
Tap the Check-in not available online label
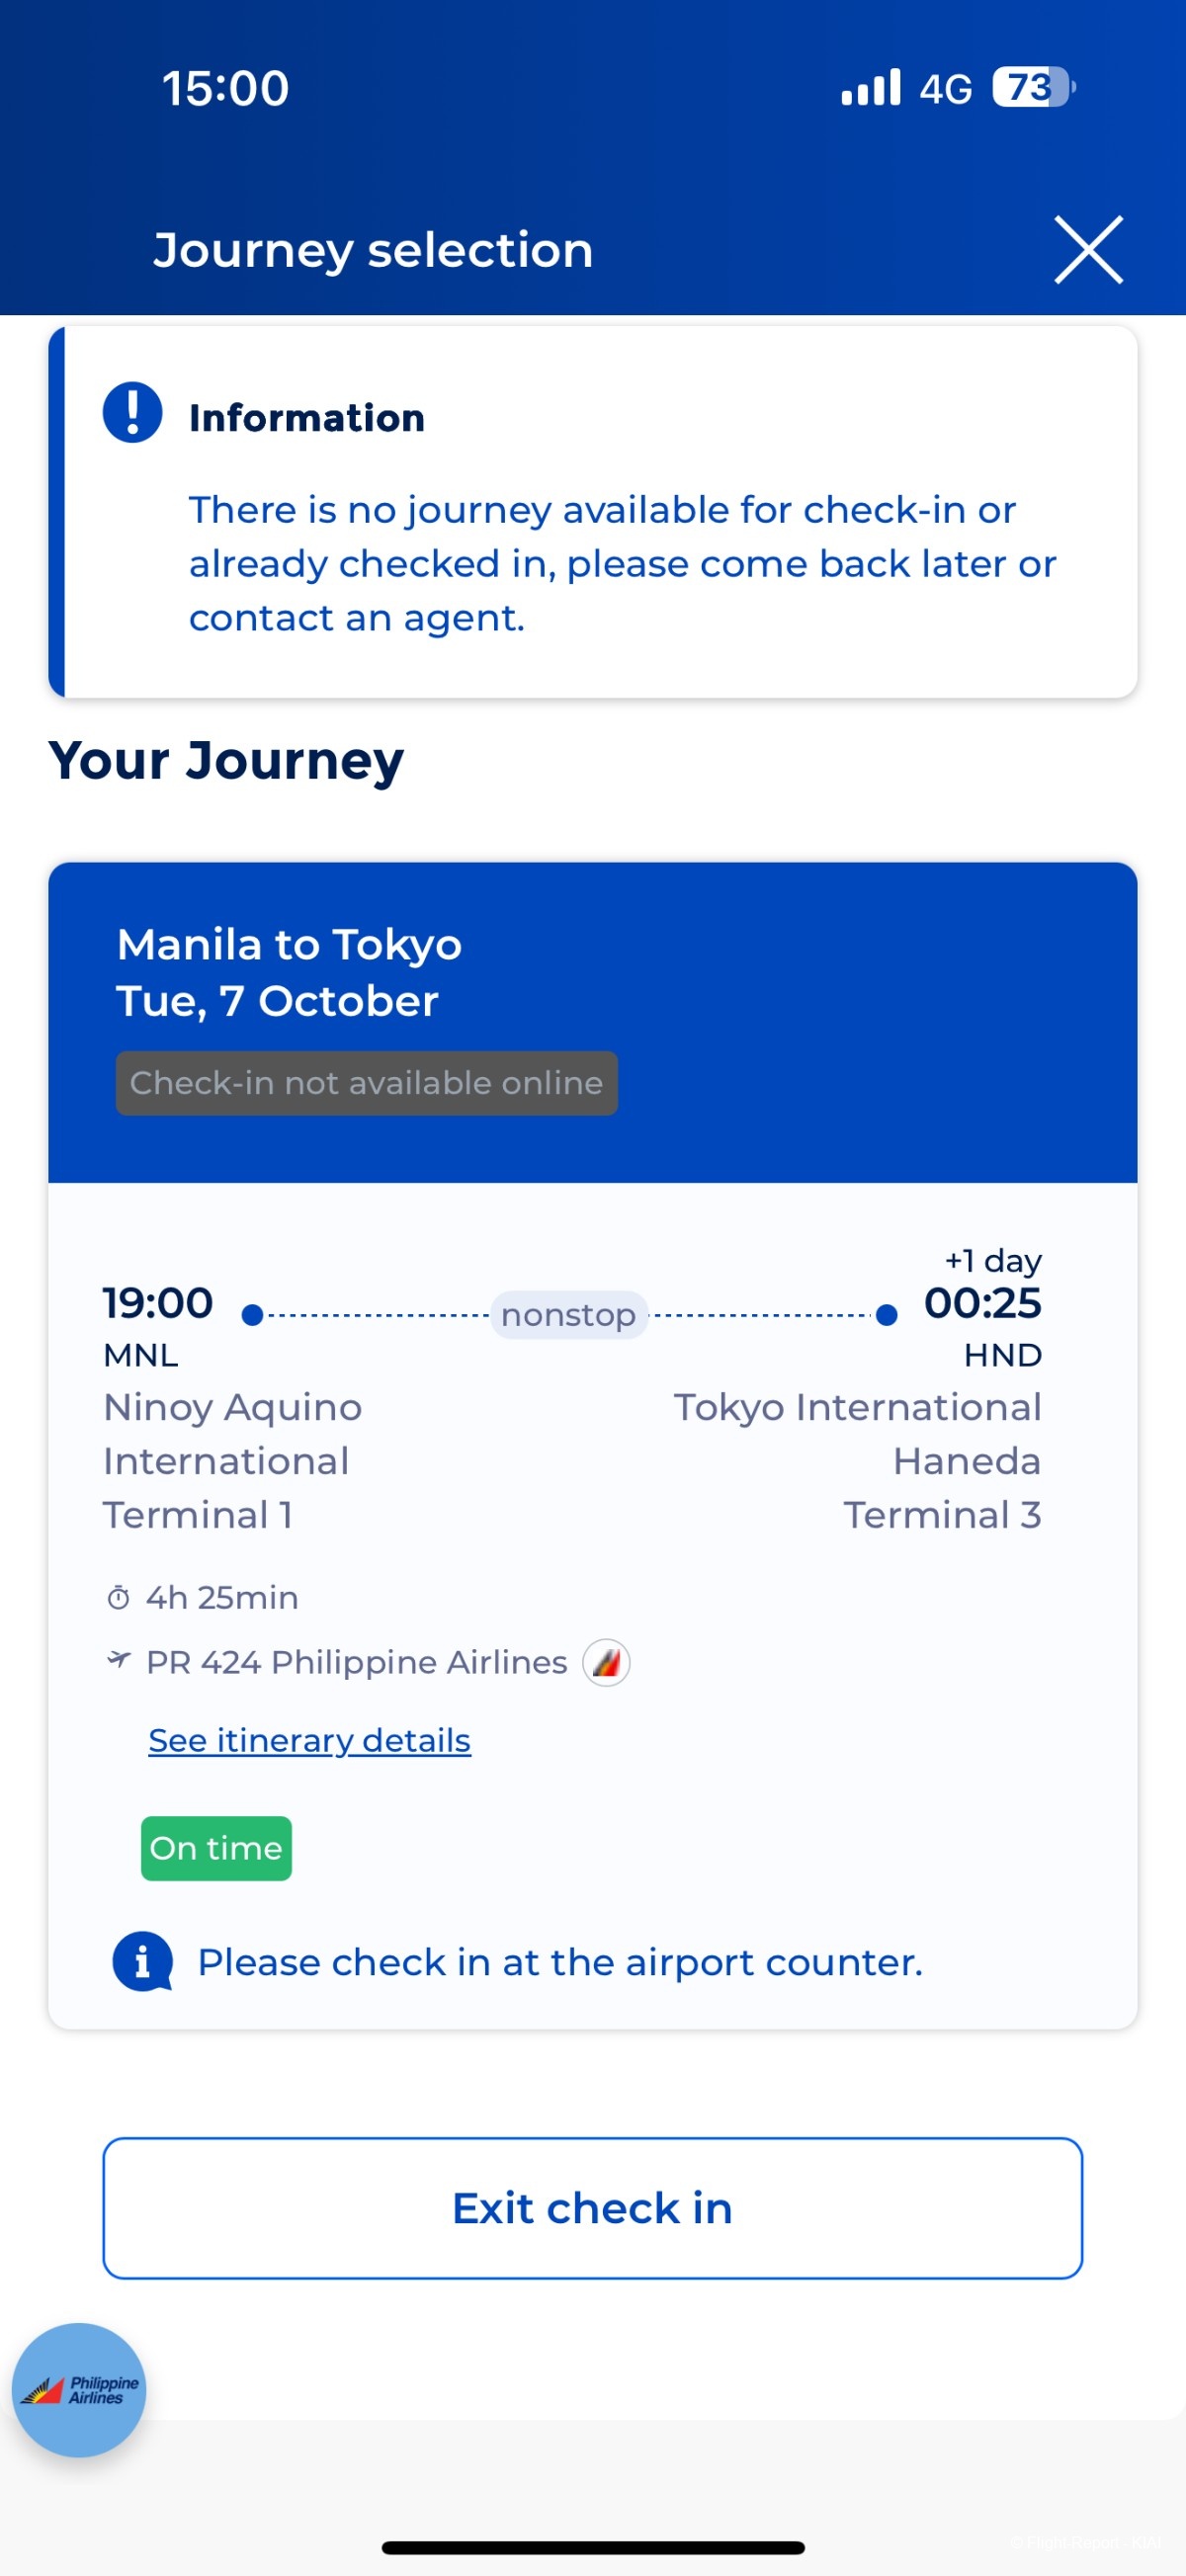pyautogui.click(x=366, y=1083)
